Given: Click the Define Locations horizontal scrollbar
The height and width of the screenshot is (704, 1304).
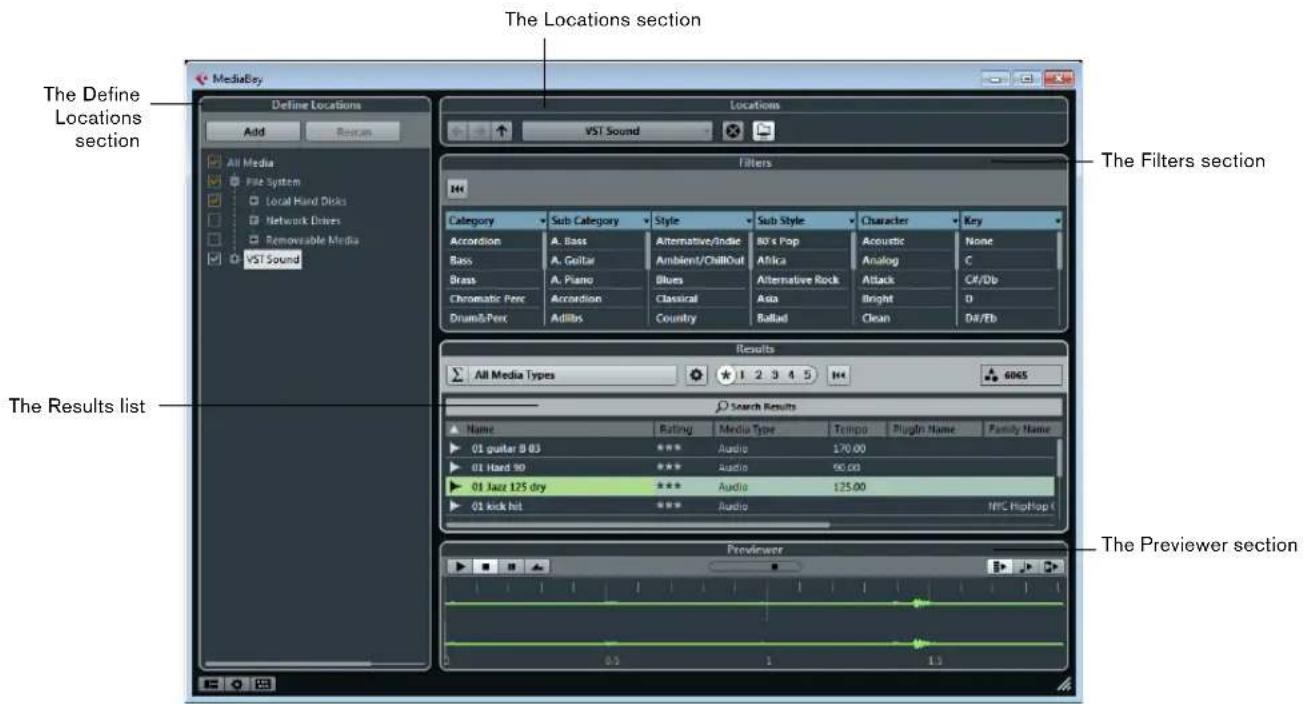Looking at the screenshot, I should (x=287, y=662).
